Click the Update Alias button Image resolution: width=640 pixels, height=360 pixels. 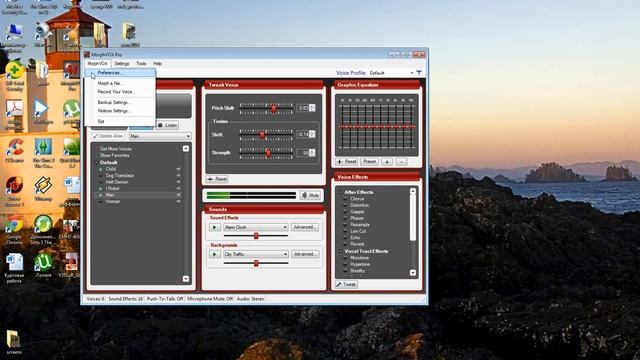pos(108,136)
